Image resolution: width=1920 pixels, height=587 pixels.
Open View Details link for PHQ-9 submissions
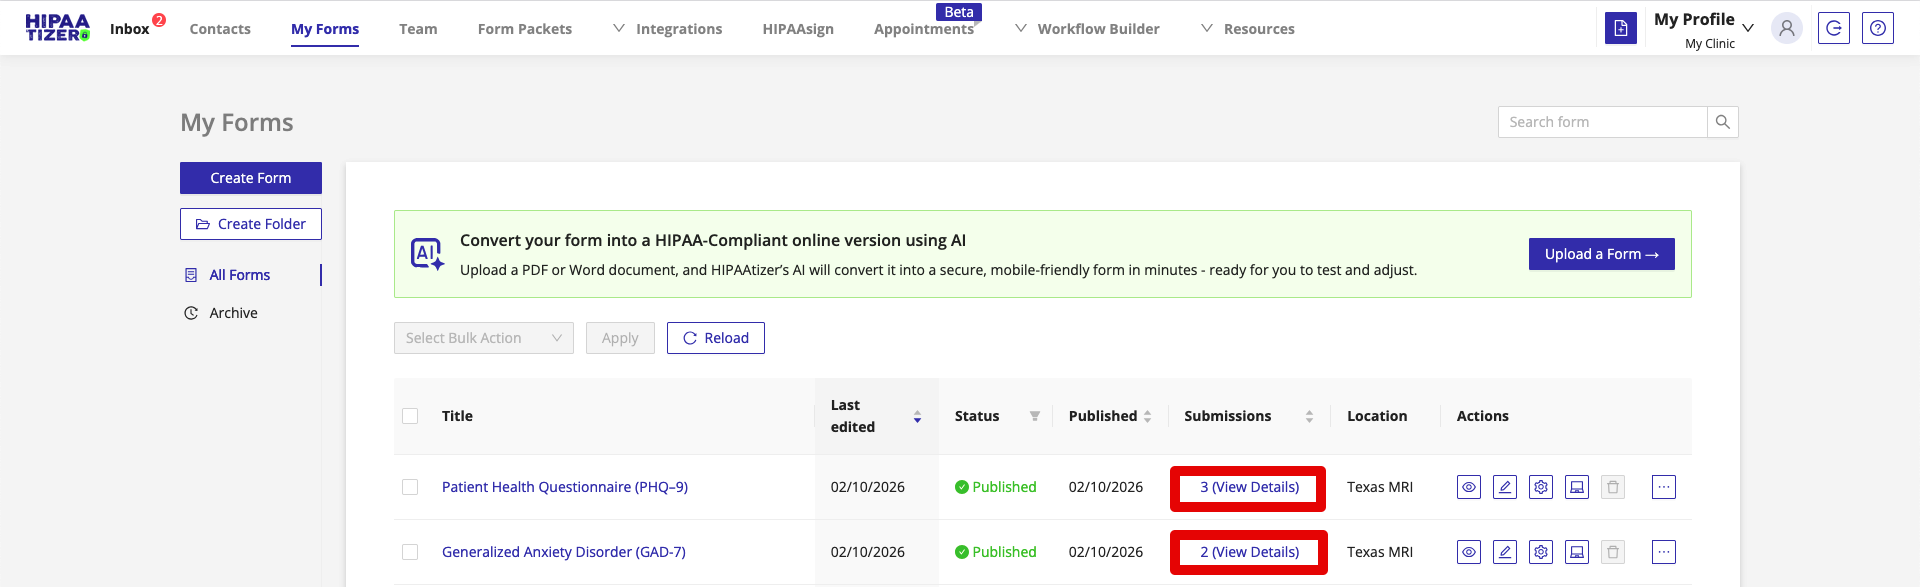tap(1249, 487)
